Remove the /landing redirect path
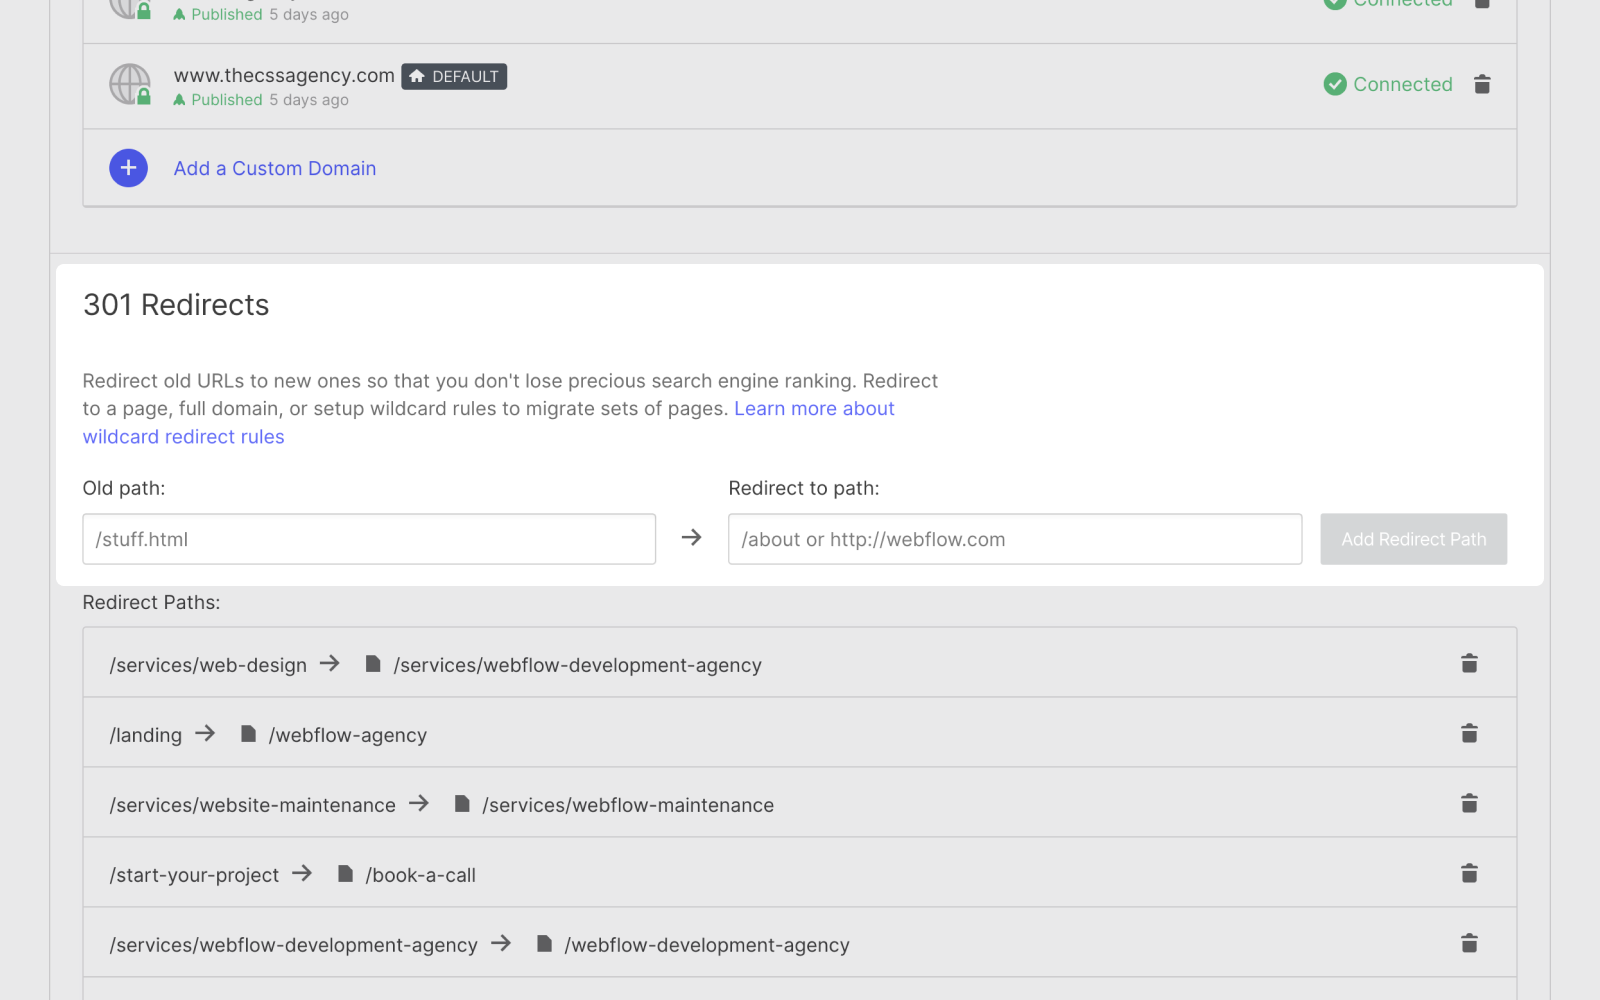The height and width of the screenshot is (1000, 1600). click(1469, 734)
